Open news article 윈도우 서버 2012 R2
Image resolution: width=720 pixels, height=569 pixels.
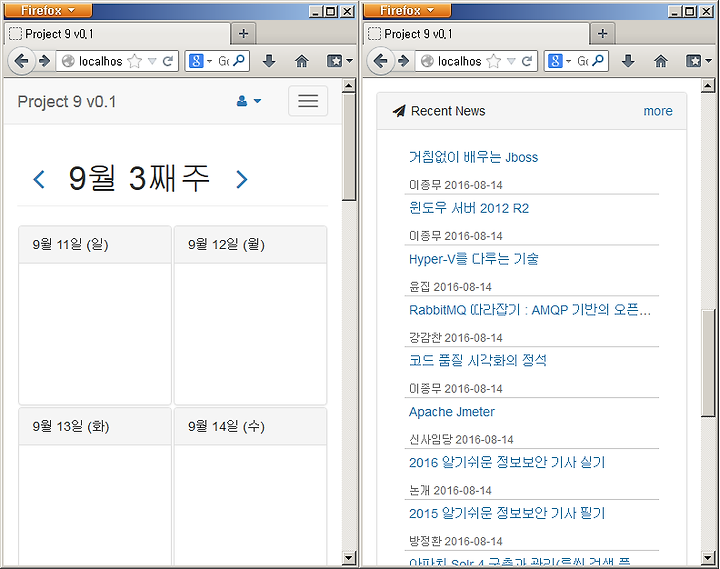click(x=469, y=208)
